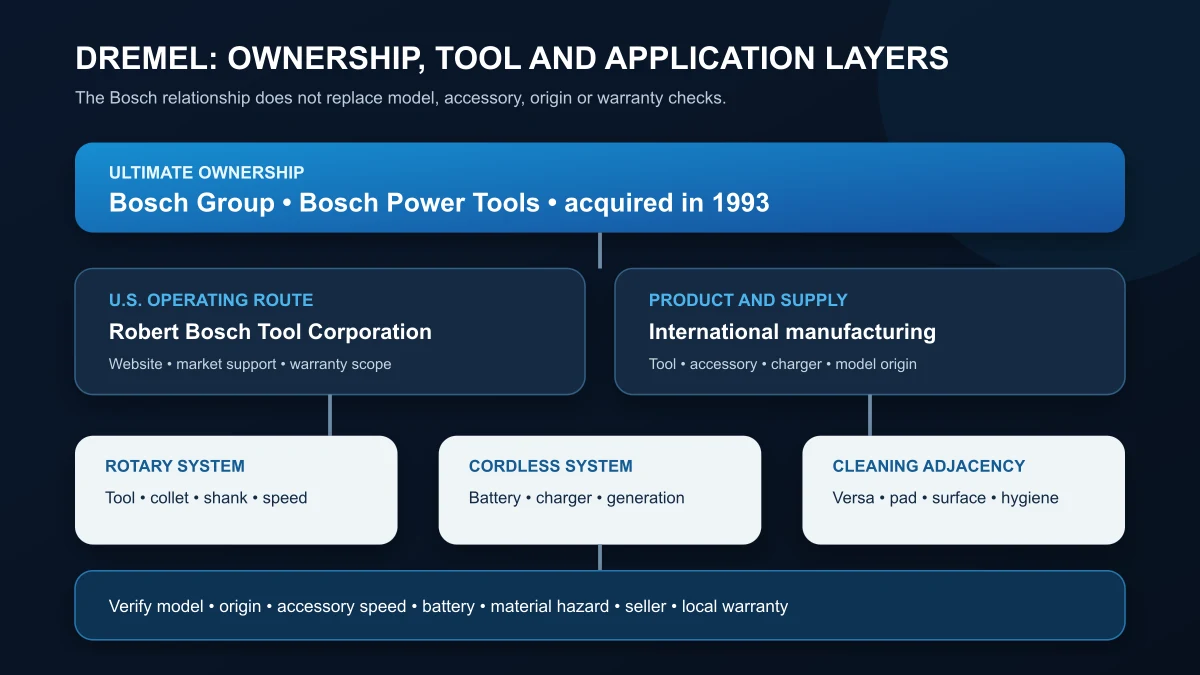Click the 'Ultimate Ownership' label

tap(206, 173)
